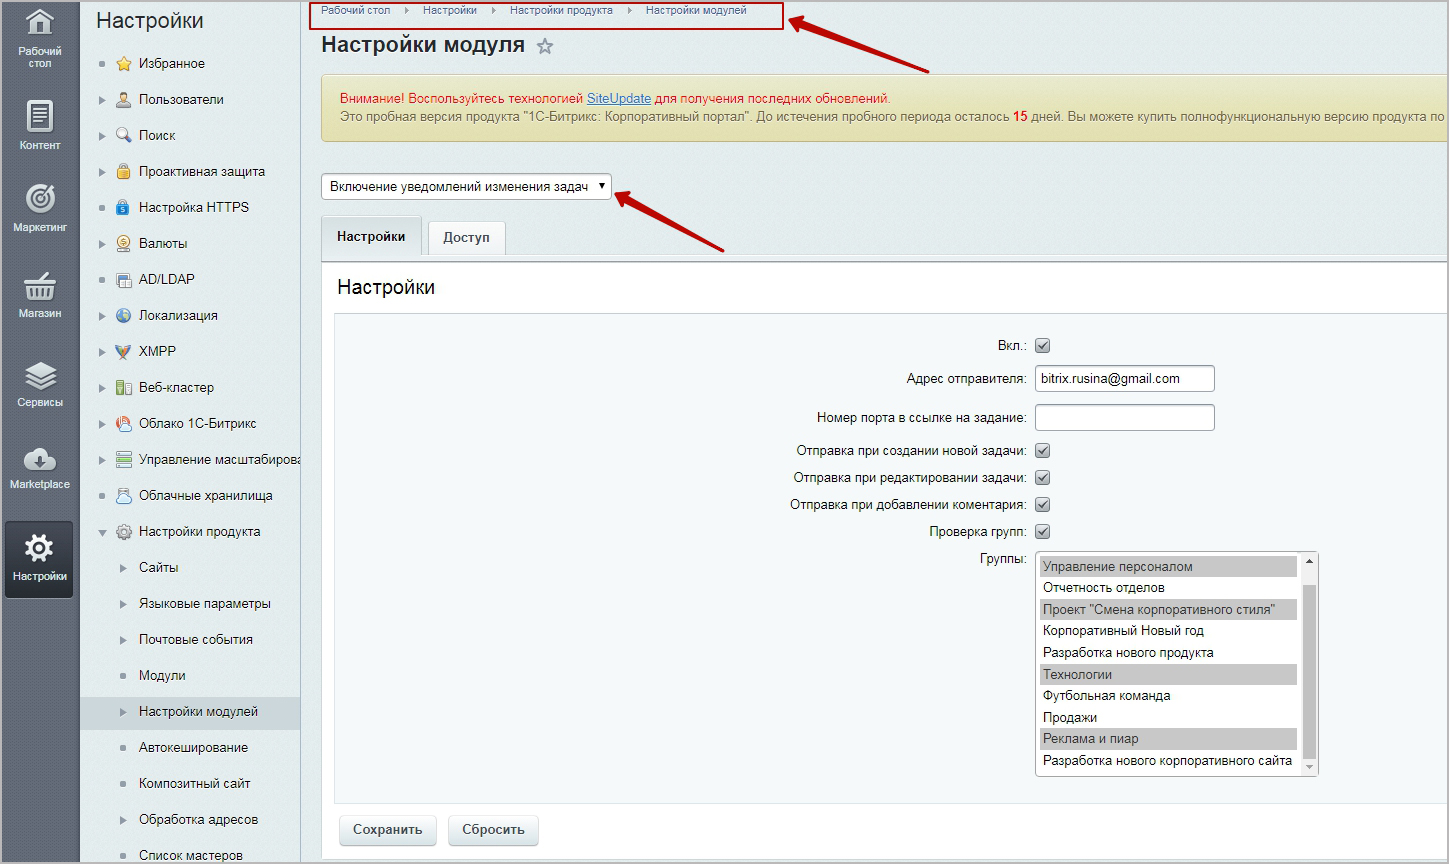Follow the SiteUpdate link
This screenshot has height=864, width=1449.
point(619,99)
